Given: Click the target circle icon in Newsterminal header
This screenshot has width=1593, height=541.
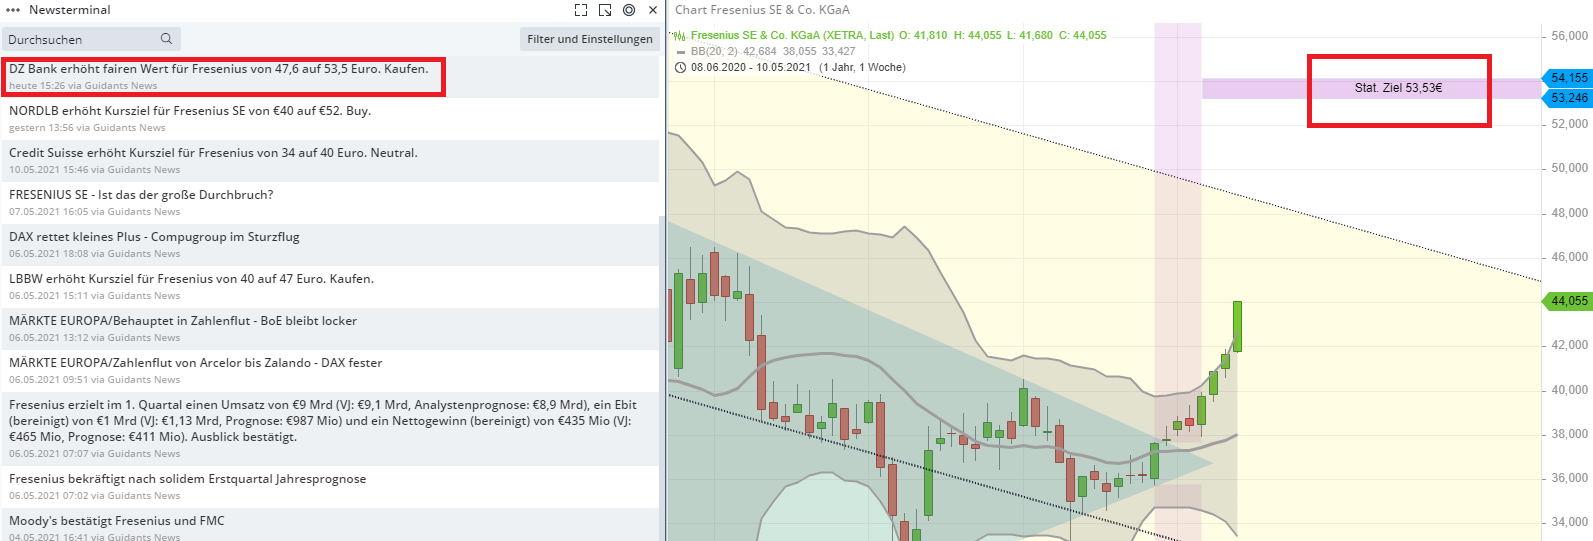Looking at the screenshot, I should [x=629, y=10].
